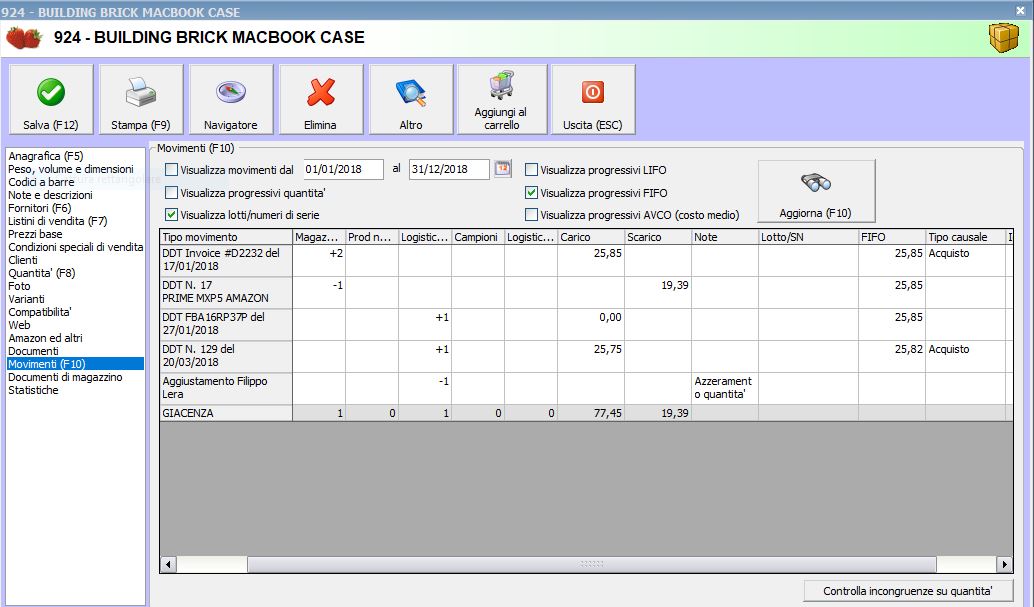Click the Azzeramento quantita' note cell
Screen dimensions: 1034x607
tap(725, 388)
